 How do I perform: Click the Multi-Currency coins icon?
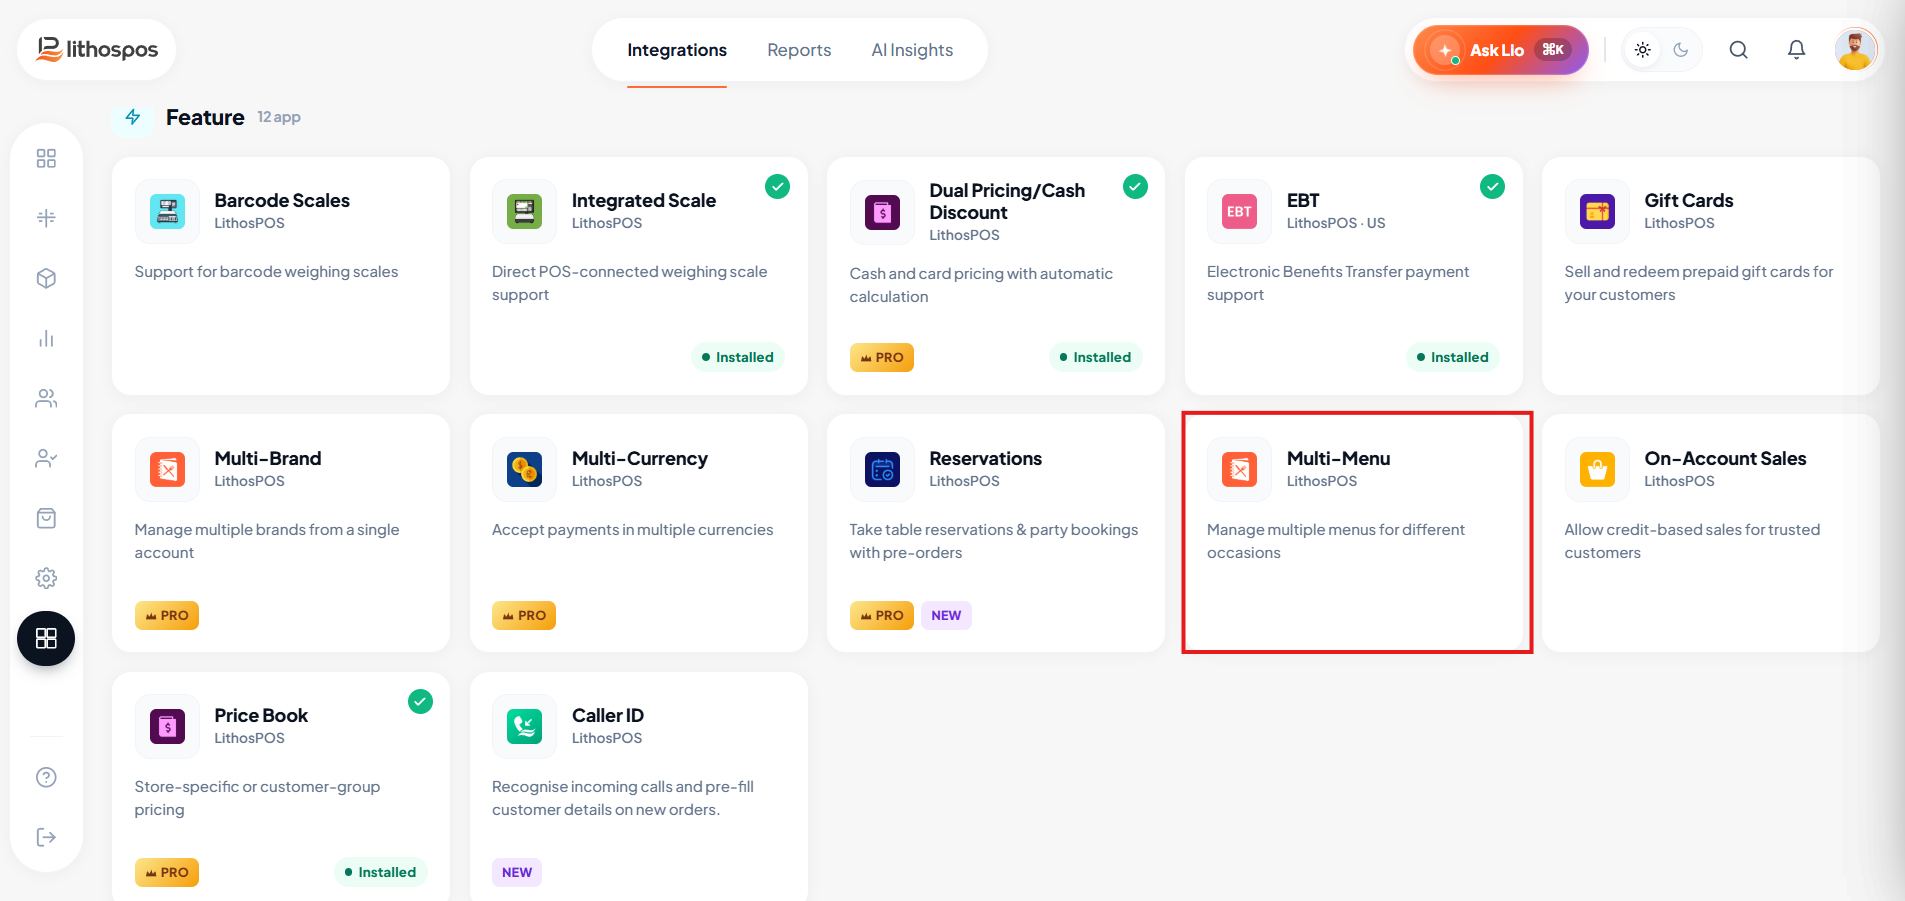click(524, 469)
